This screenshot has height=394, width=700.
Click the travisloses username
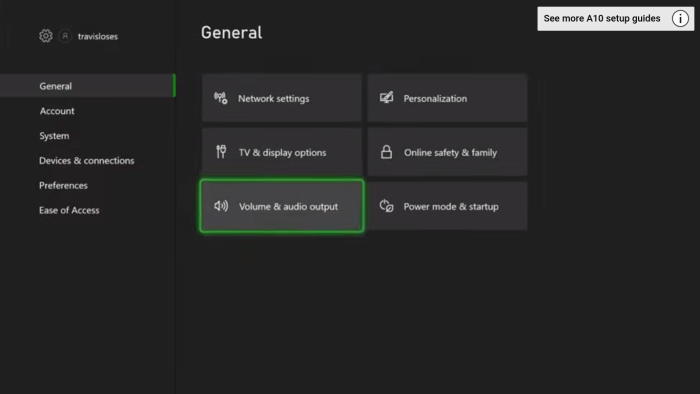[x=98, y=36]
